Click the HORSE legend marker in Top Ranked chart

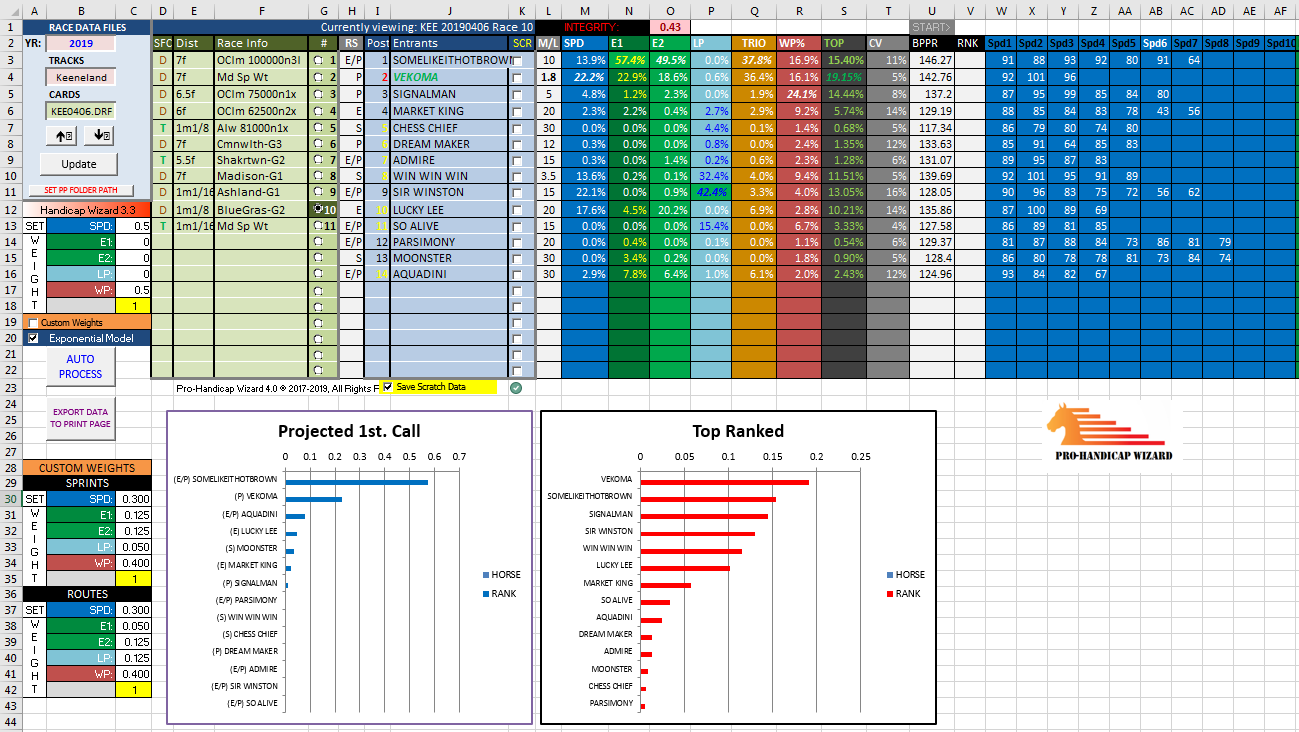888,575
